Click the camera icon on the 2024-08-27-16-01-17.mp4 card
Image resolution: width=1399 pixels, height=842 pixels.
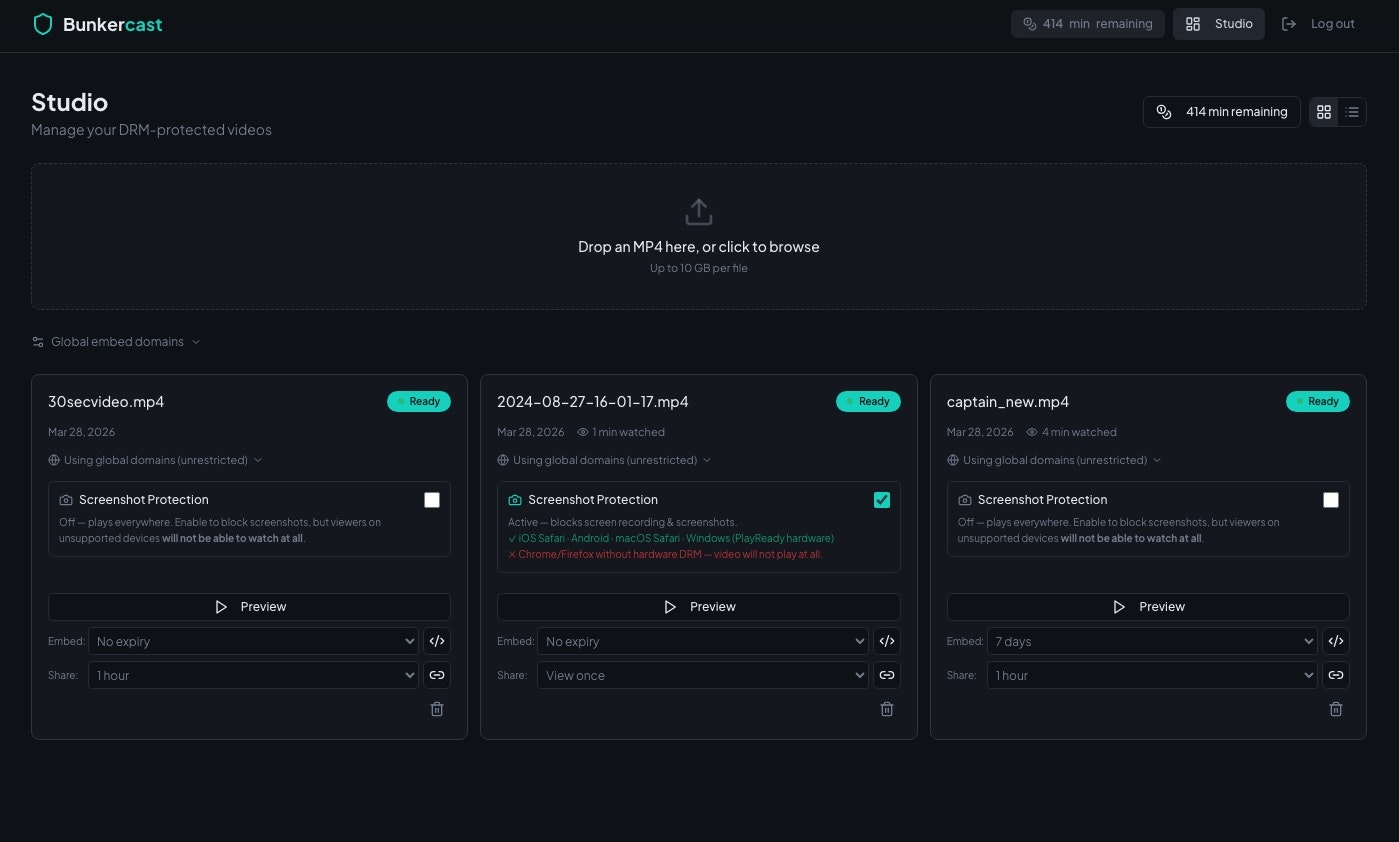pyautogui.click(x=515, y=500)
